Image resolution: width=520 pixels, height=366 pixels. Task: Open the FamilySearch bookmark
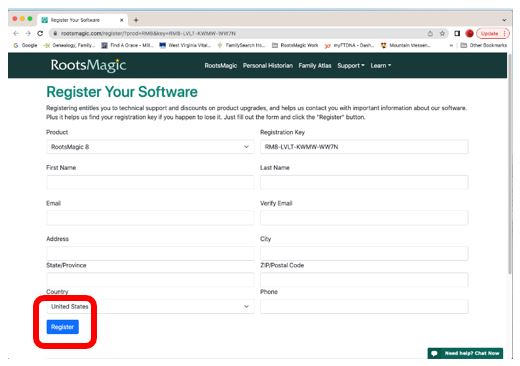[241, 45]
